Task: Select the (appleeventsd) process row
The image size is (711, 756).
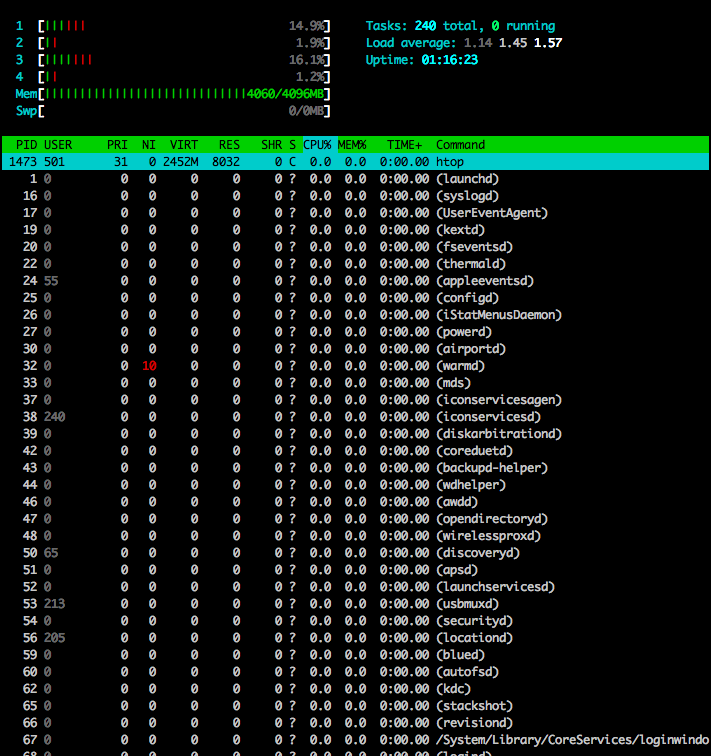Action: pos(355,281)
